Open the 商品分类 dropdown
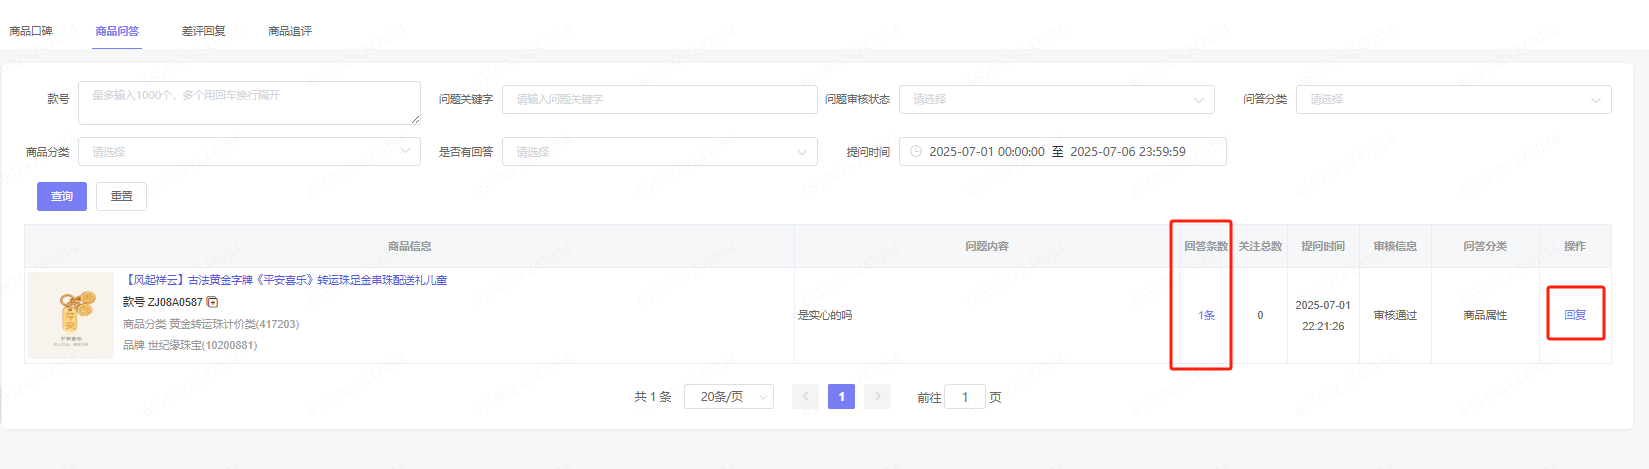1649x469 pixels. 248,152
